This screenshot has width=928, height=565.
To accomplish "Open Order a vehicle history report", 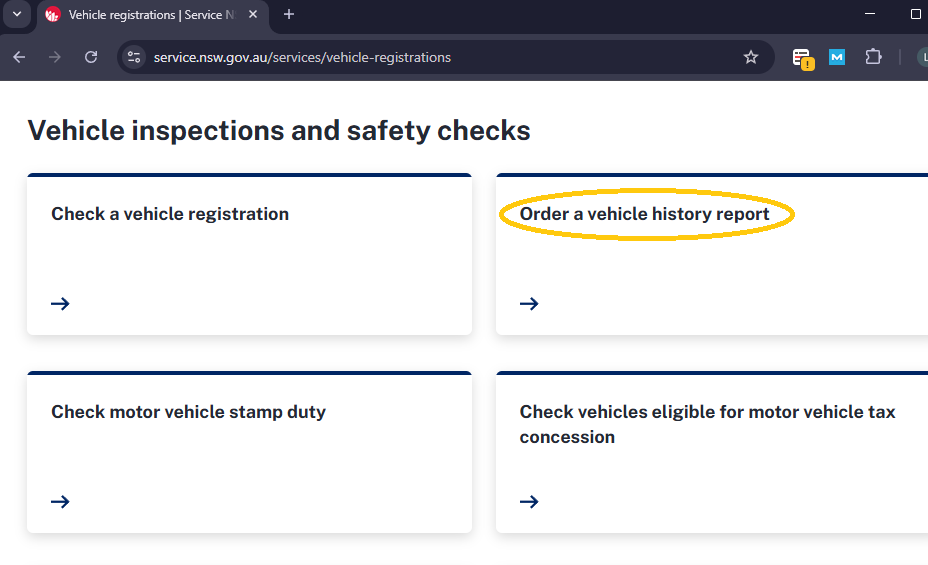I will pyautogui.click(x=644, y=214).
